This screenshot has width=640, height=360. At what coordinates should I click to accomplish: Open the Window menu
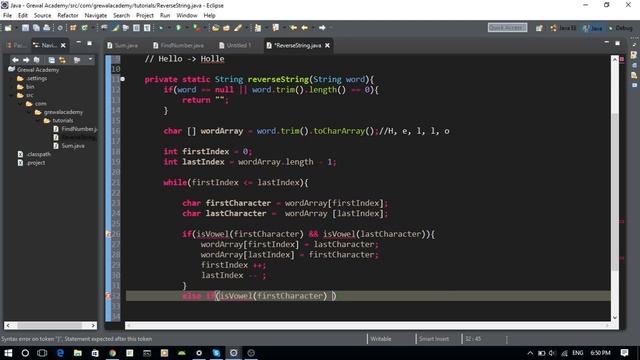pos(187,16)
